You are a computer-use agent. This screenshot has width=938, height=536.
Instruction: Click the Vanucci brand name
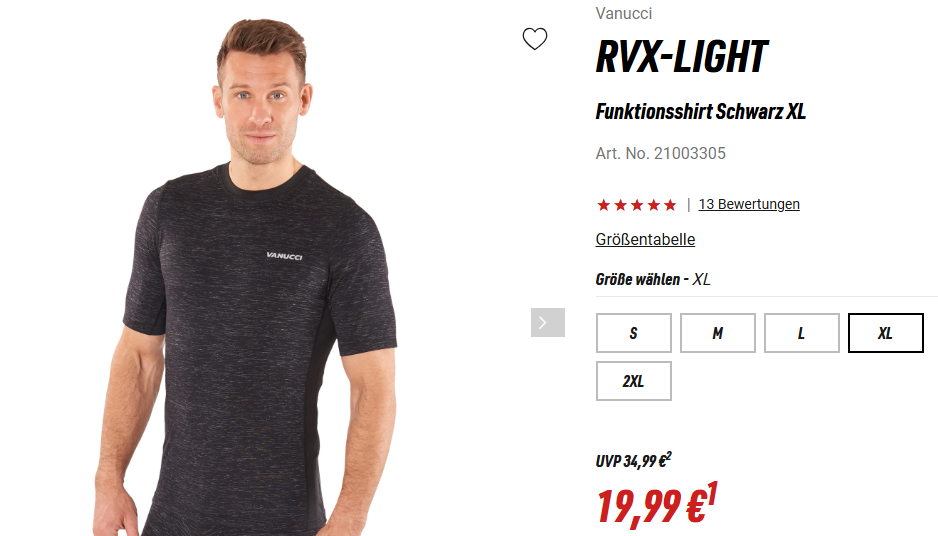click(x=623, y=13)
